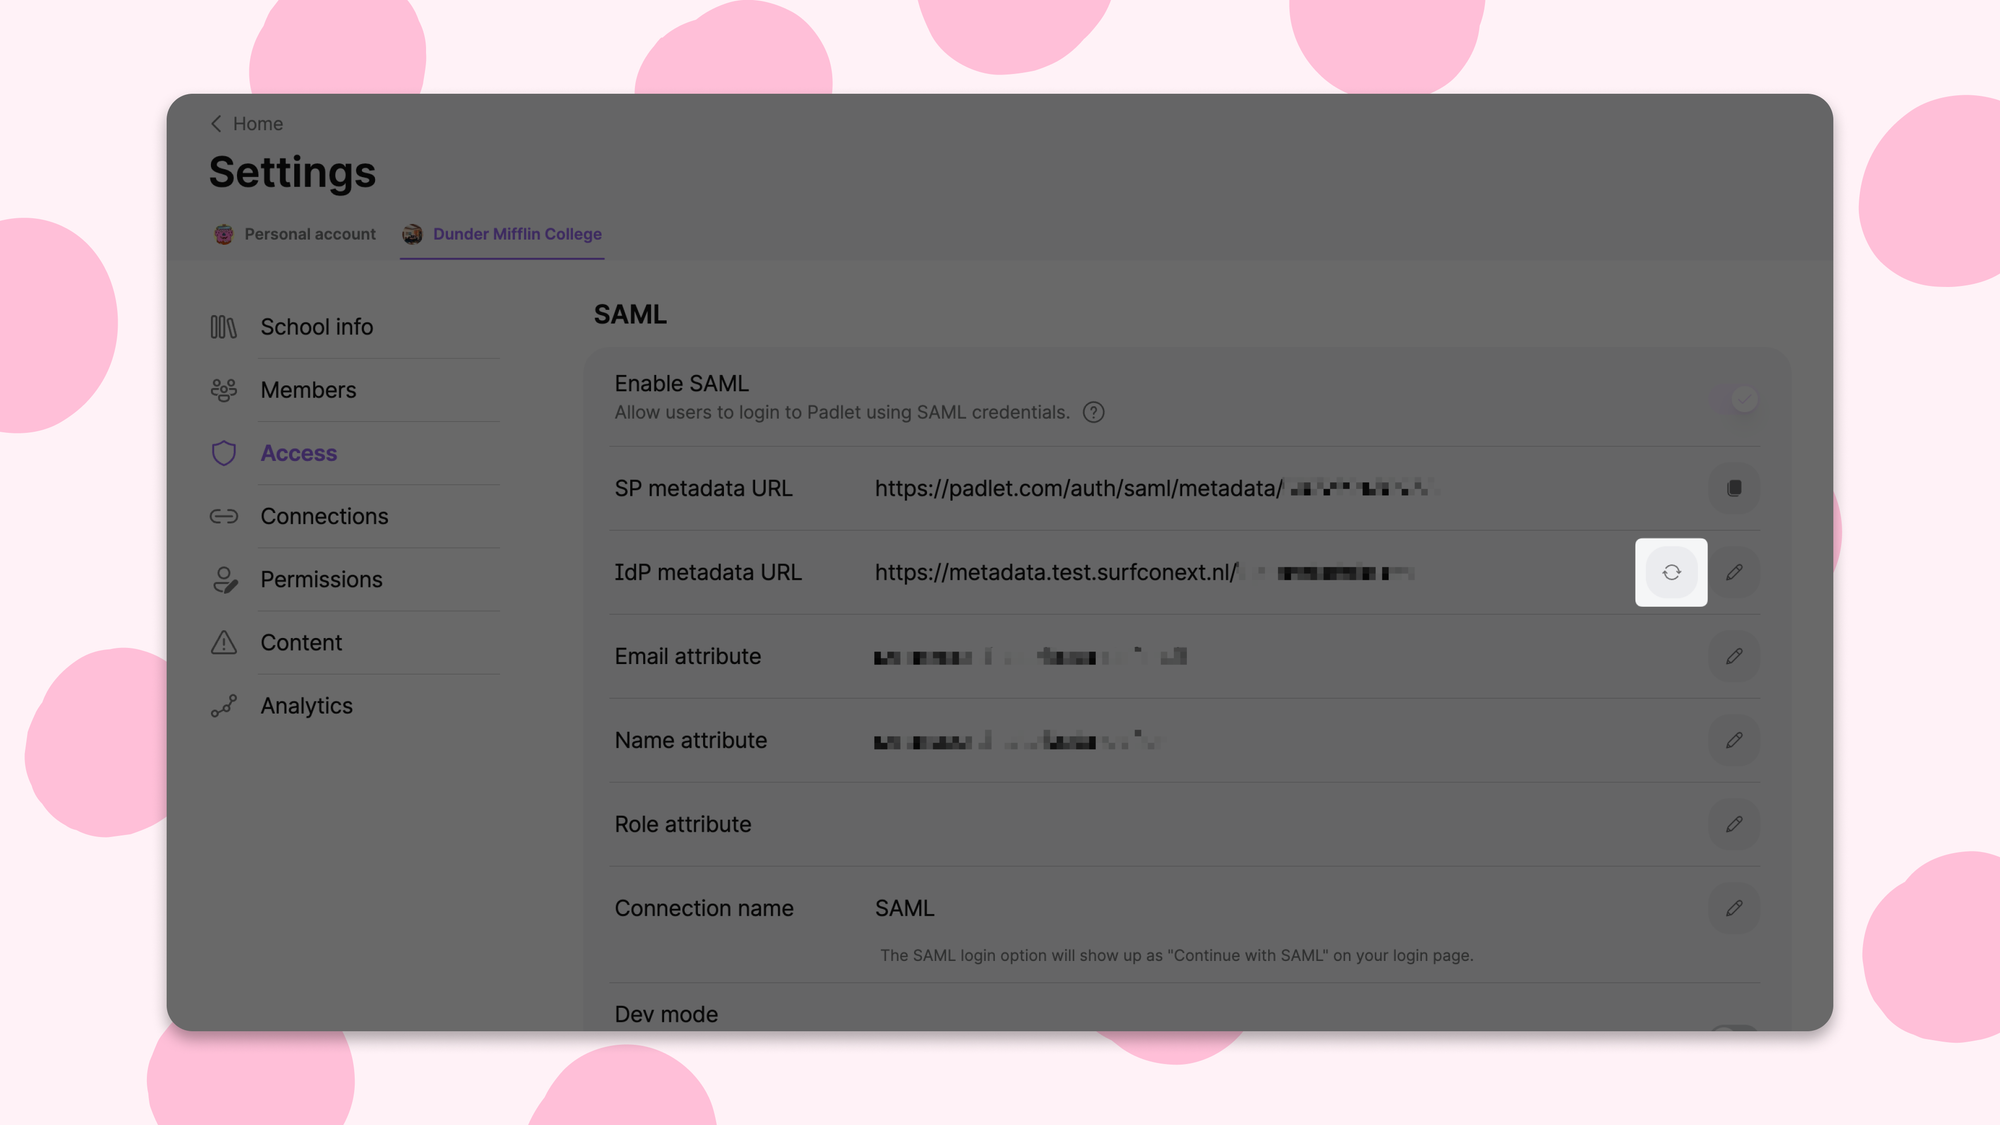Click the Access shield icon

224,453
